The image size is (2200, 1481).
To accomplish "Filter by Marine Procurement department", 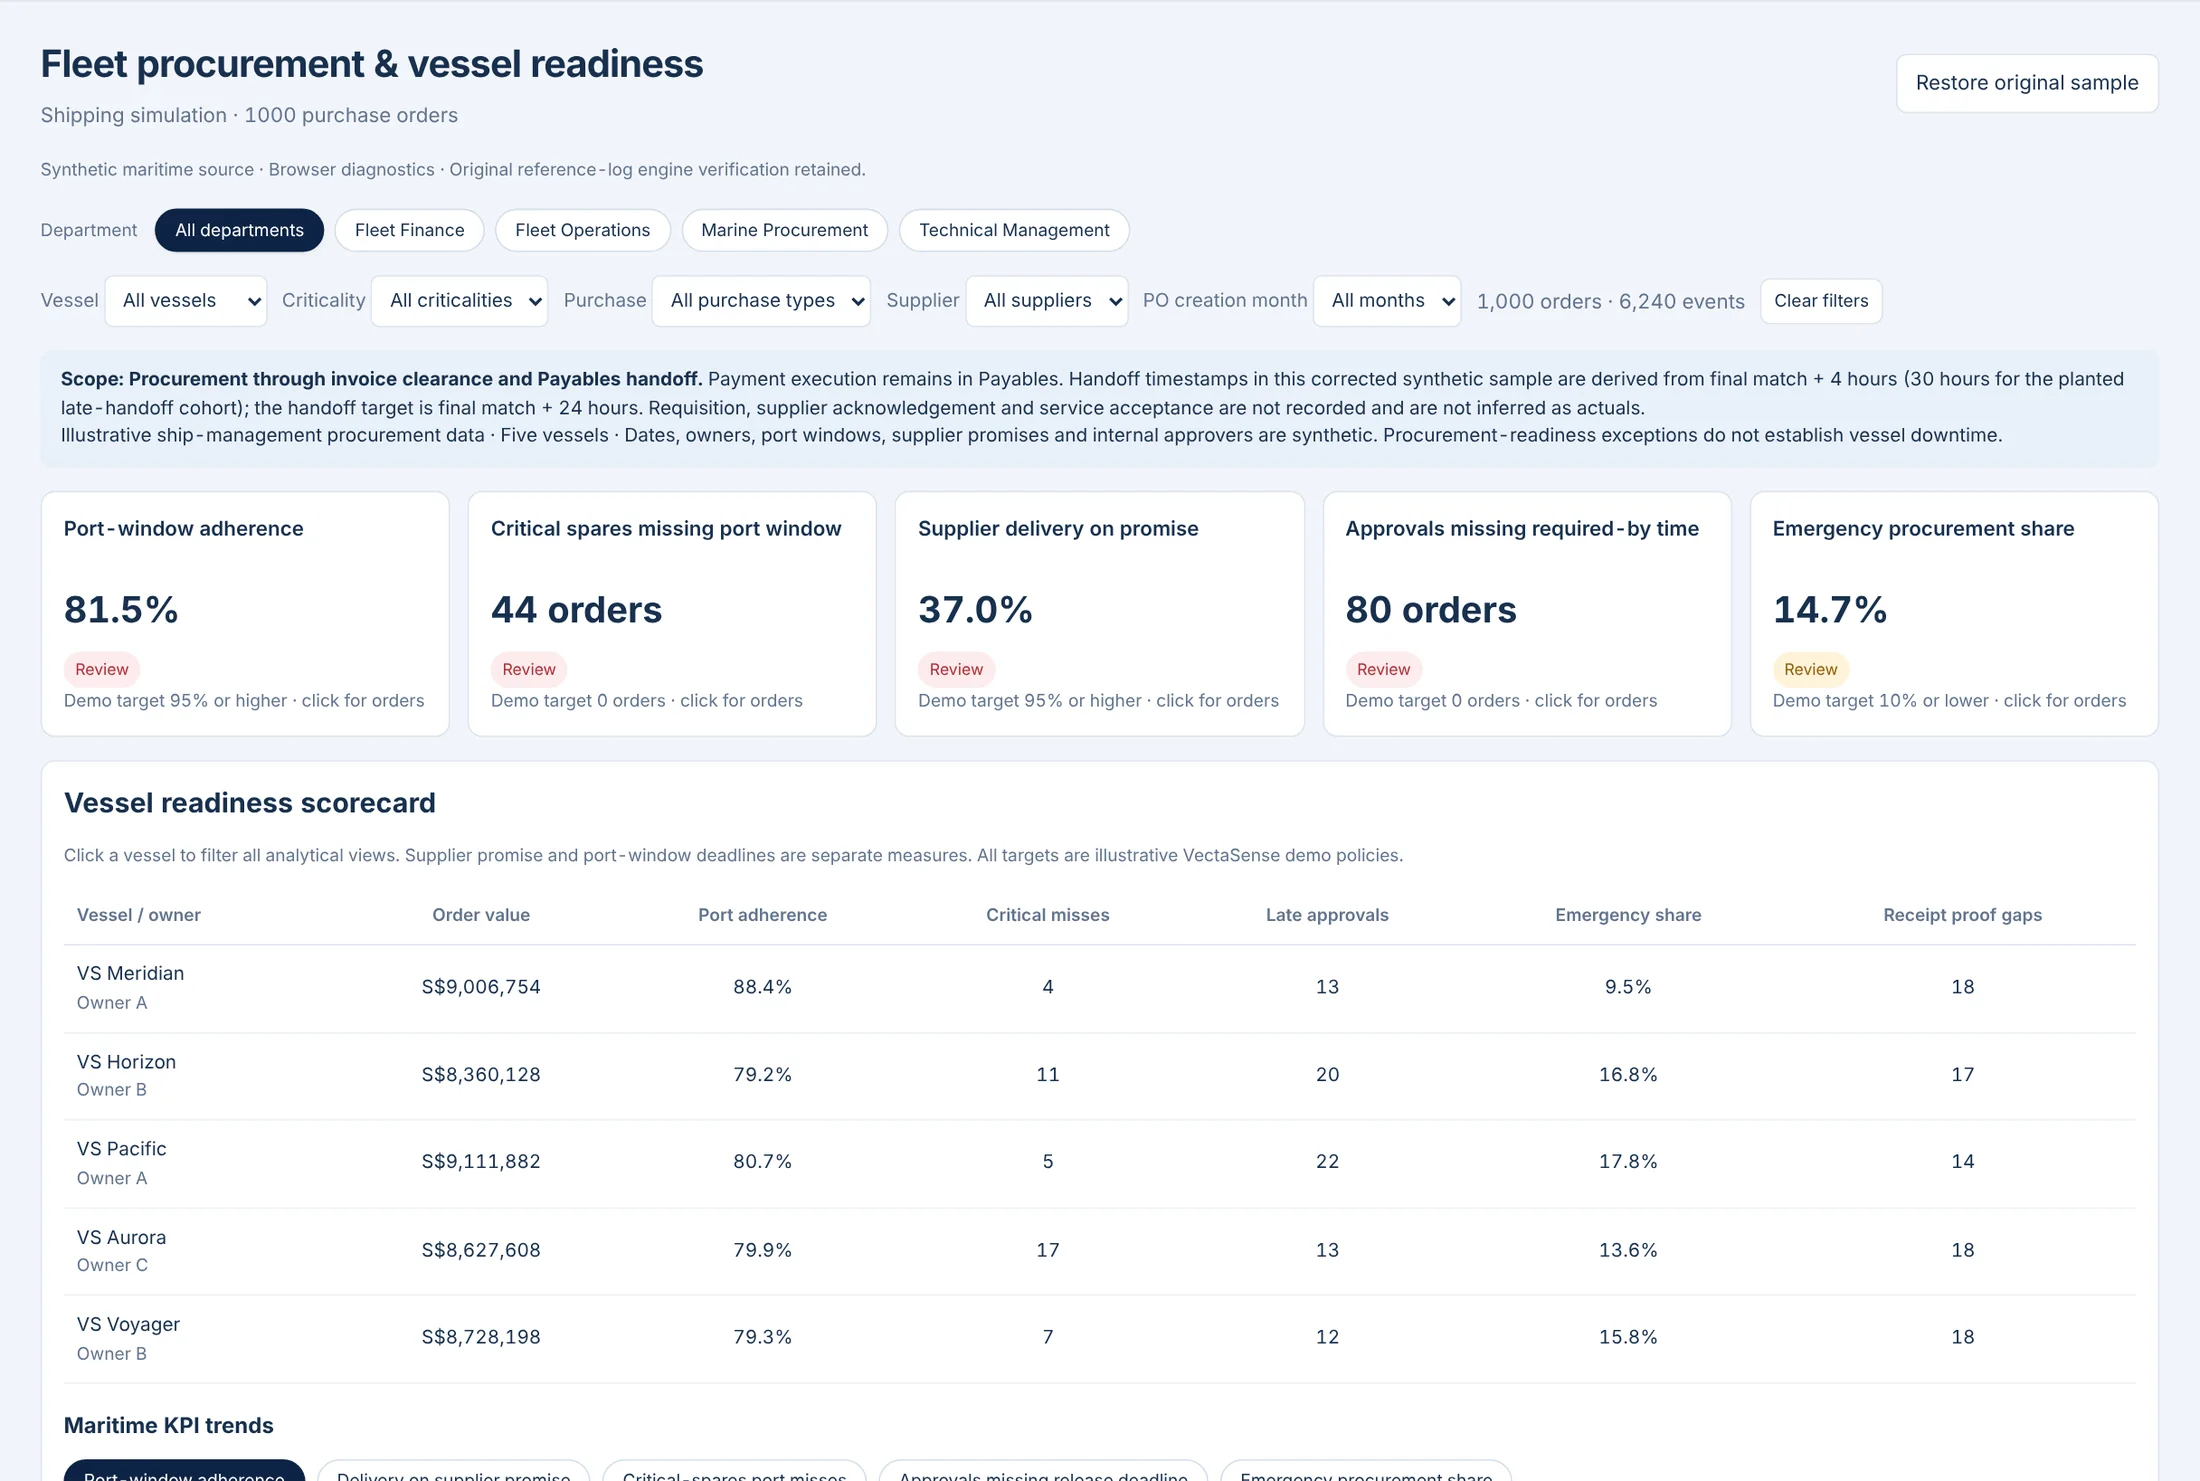I will pos(784,230).
